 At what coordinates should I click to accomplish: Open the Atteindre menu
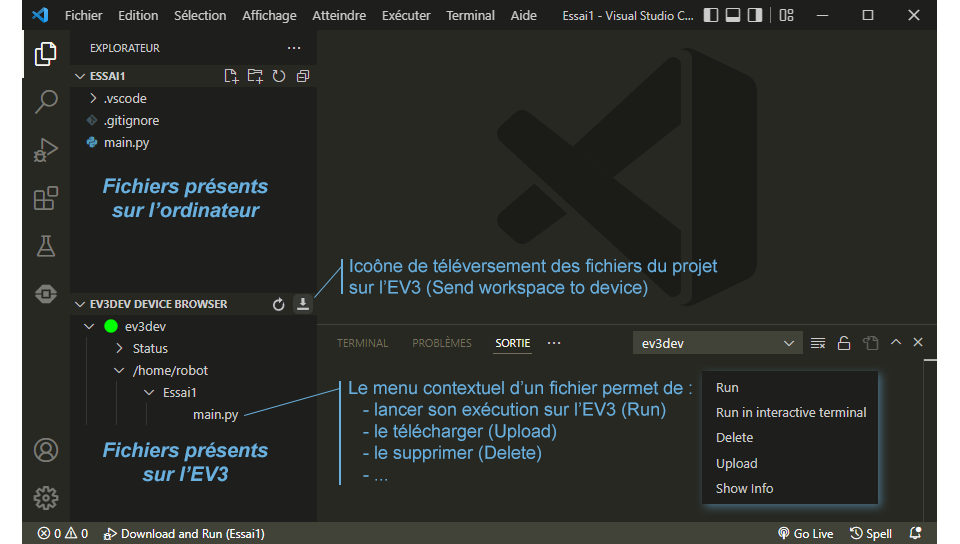(x=339, y=15)
